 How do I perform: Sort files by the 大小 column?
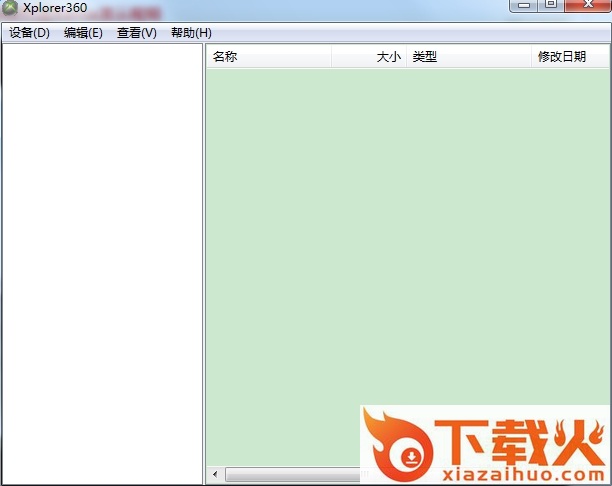369,57
